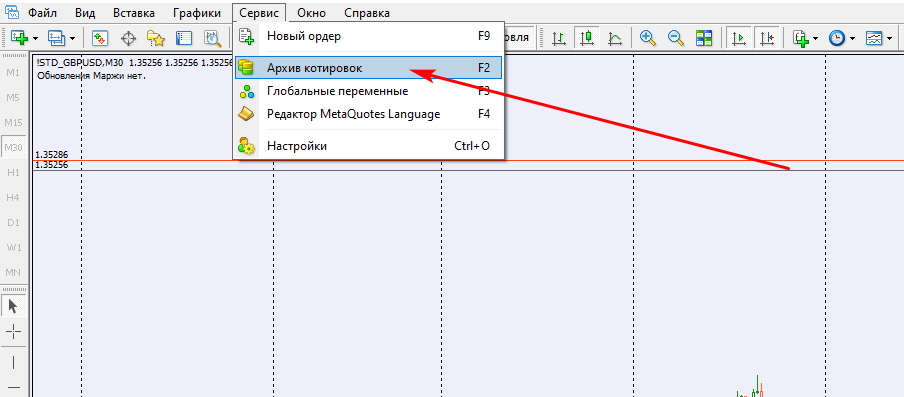Select the H1 timeframe button
The height and width of the screenshot is (397, 904).
[x=13, y=172]
